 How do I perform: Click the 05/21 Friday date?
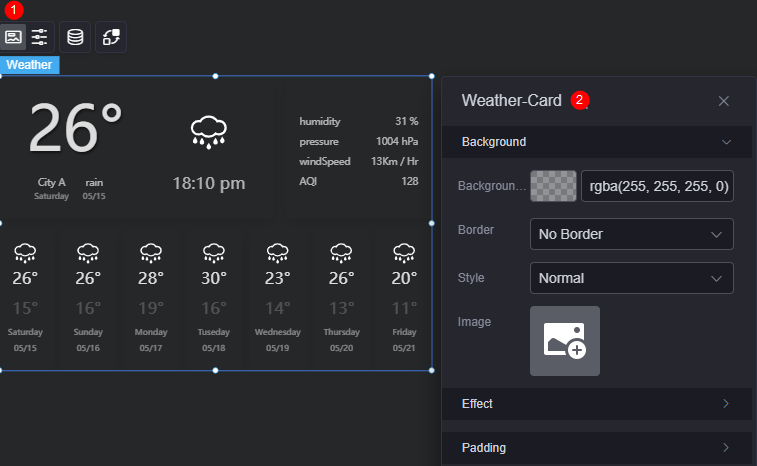pyautogui.click(x=404, y=348)
